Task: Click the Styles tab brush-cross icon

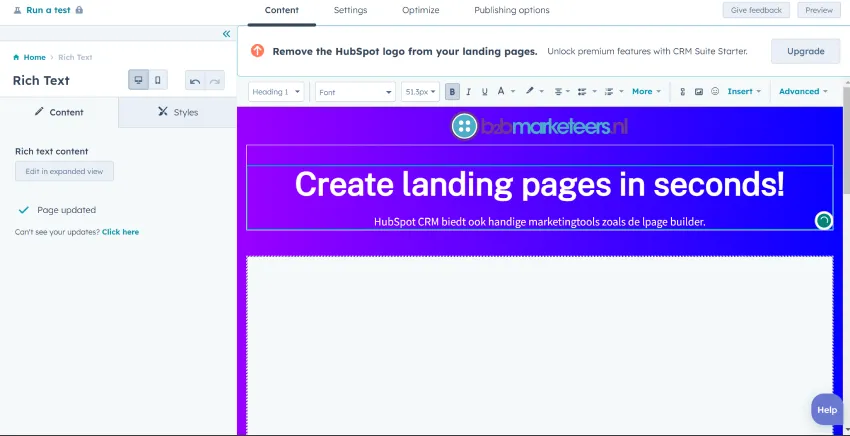Action: pos(163,112)
